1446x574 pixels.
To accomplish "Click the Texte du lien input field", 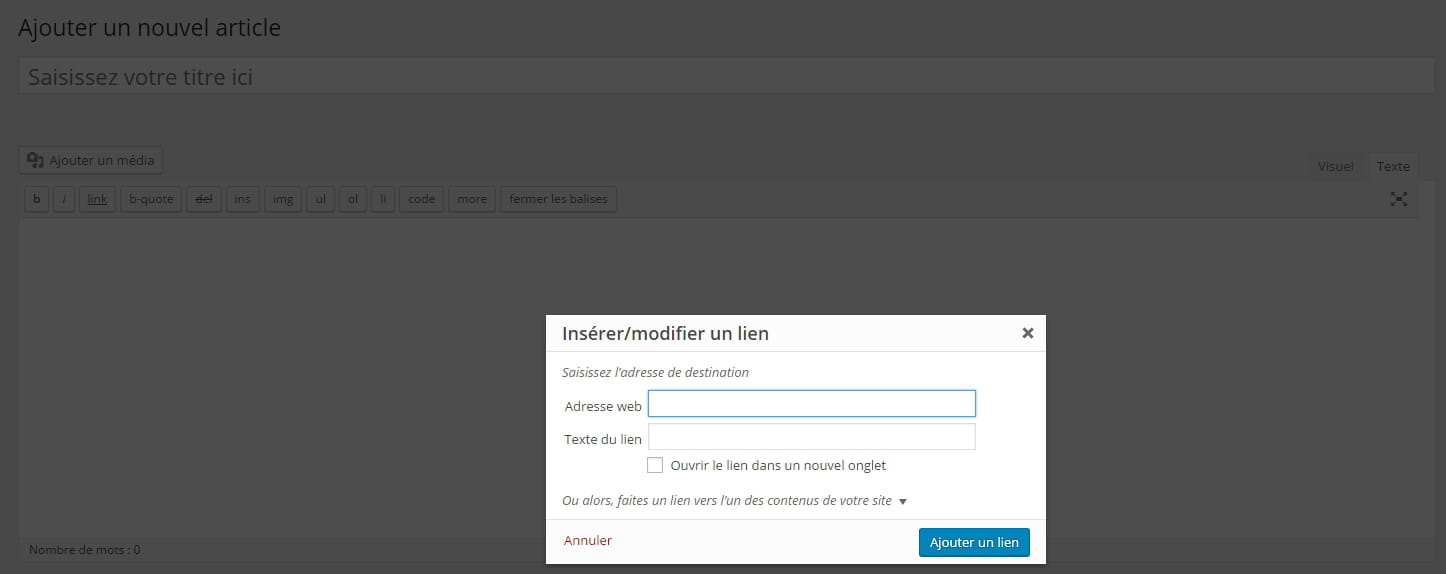I will click(x=812, y=437).
